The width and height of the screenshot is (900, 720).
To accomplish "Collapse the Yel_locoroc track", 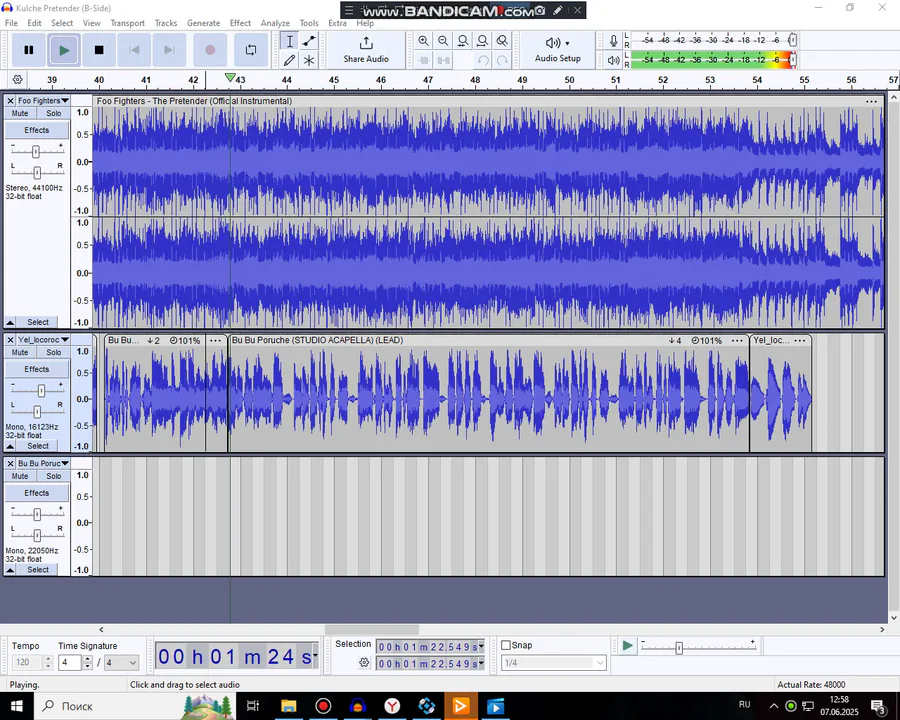I will tap(10, 446).
